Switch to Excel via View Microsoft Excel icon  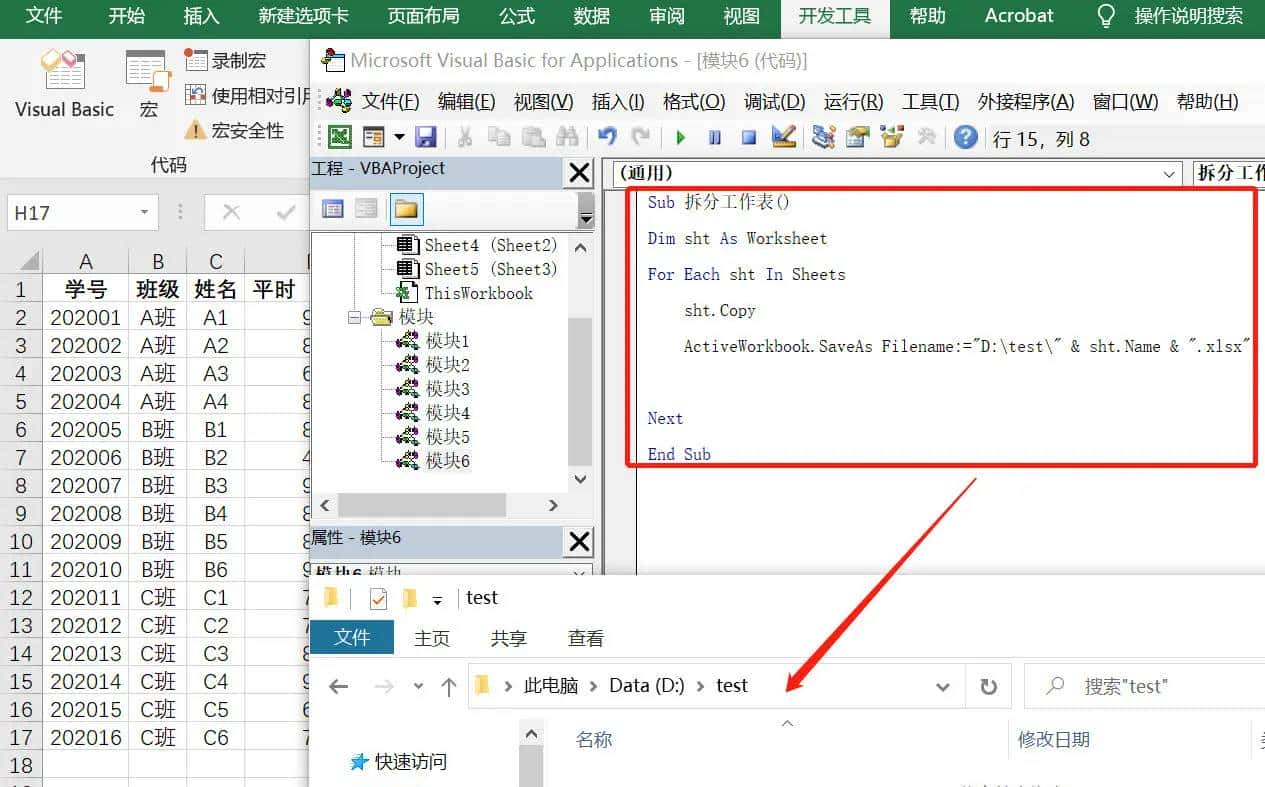click(338, 137)
